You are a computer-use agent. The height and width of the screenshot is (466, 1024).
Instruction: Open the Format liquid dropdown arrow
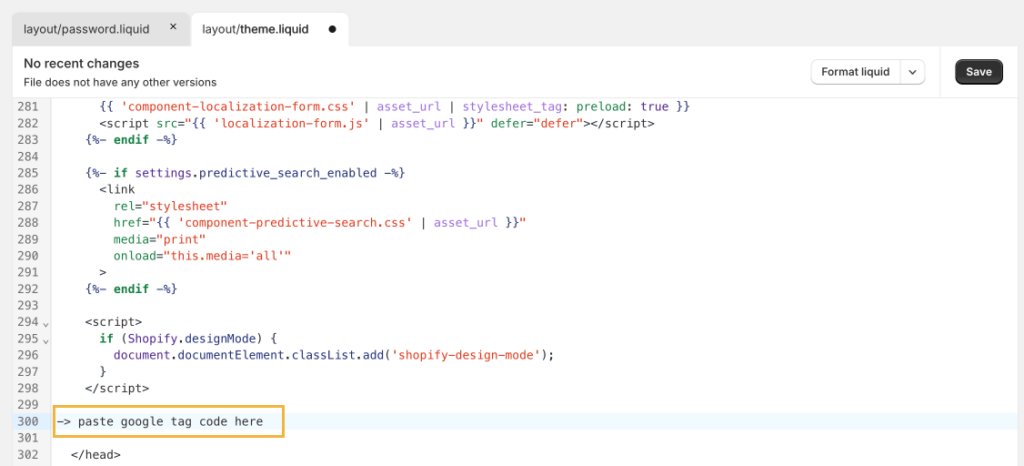tap(912, 72)
